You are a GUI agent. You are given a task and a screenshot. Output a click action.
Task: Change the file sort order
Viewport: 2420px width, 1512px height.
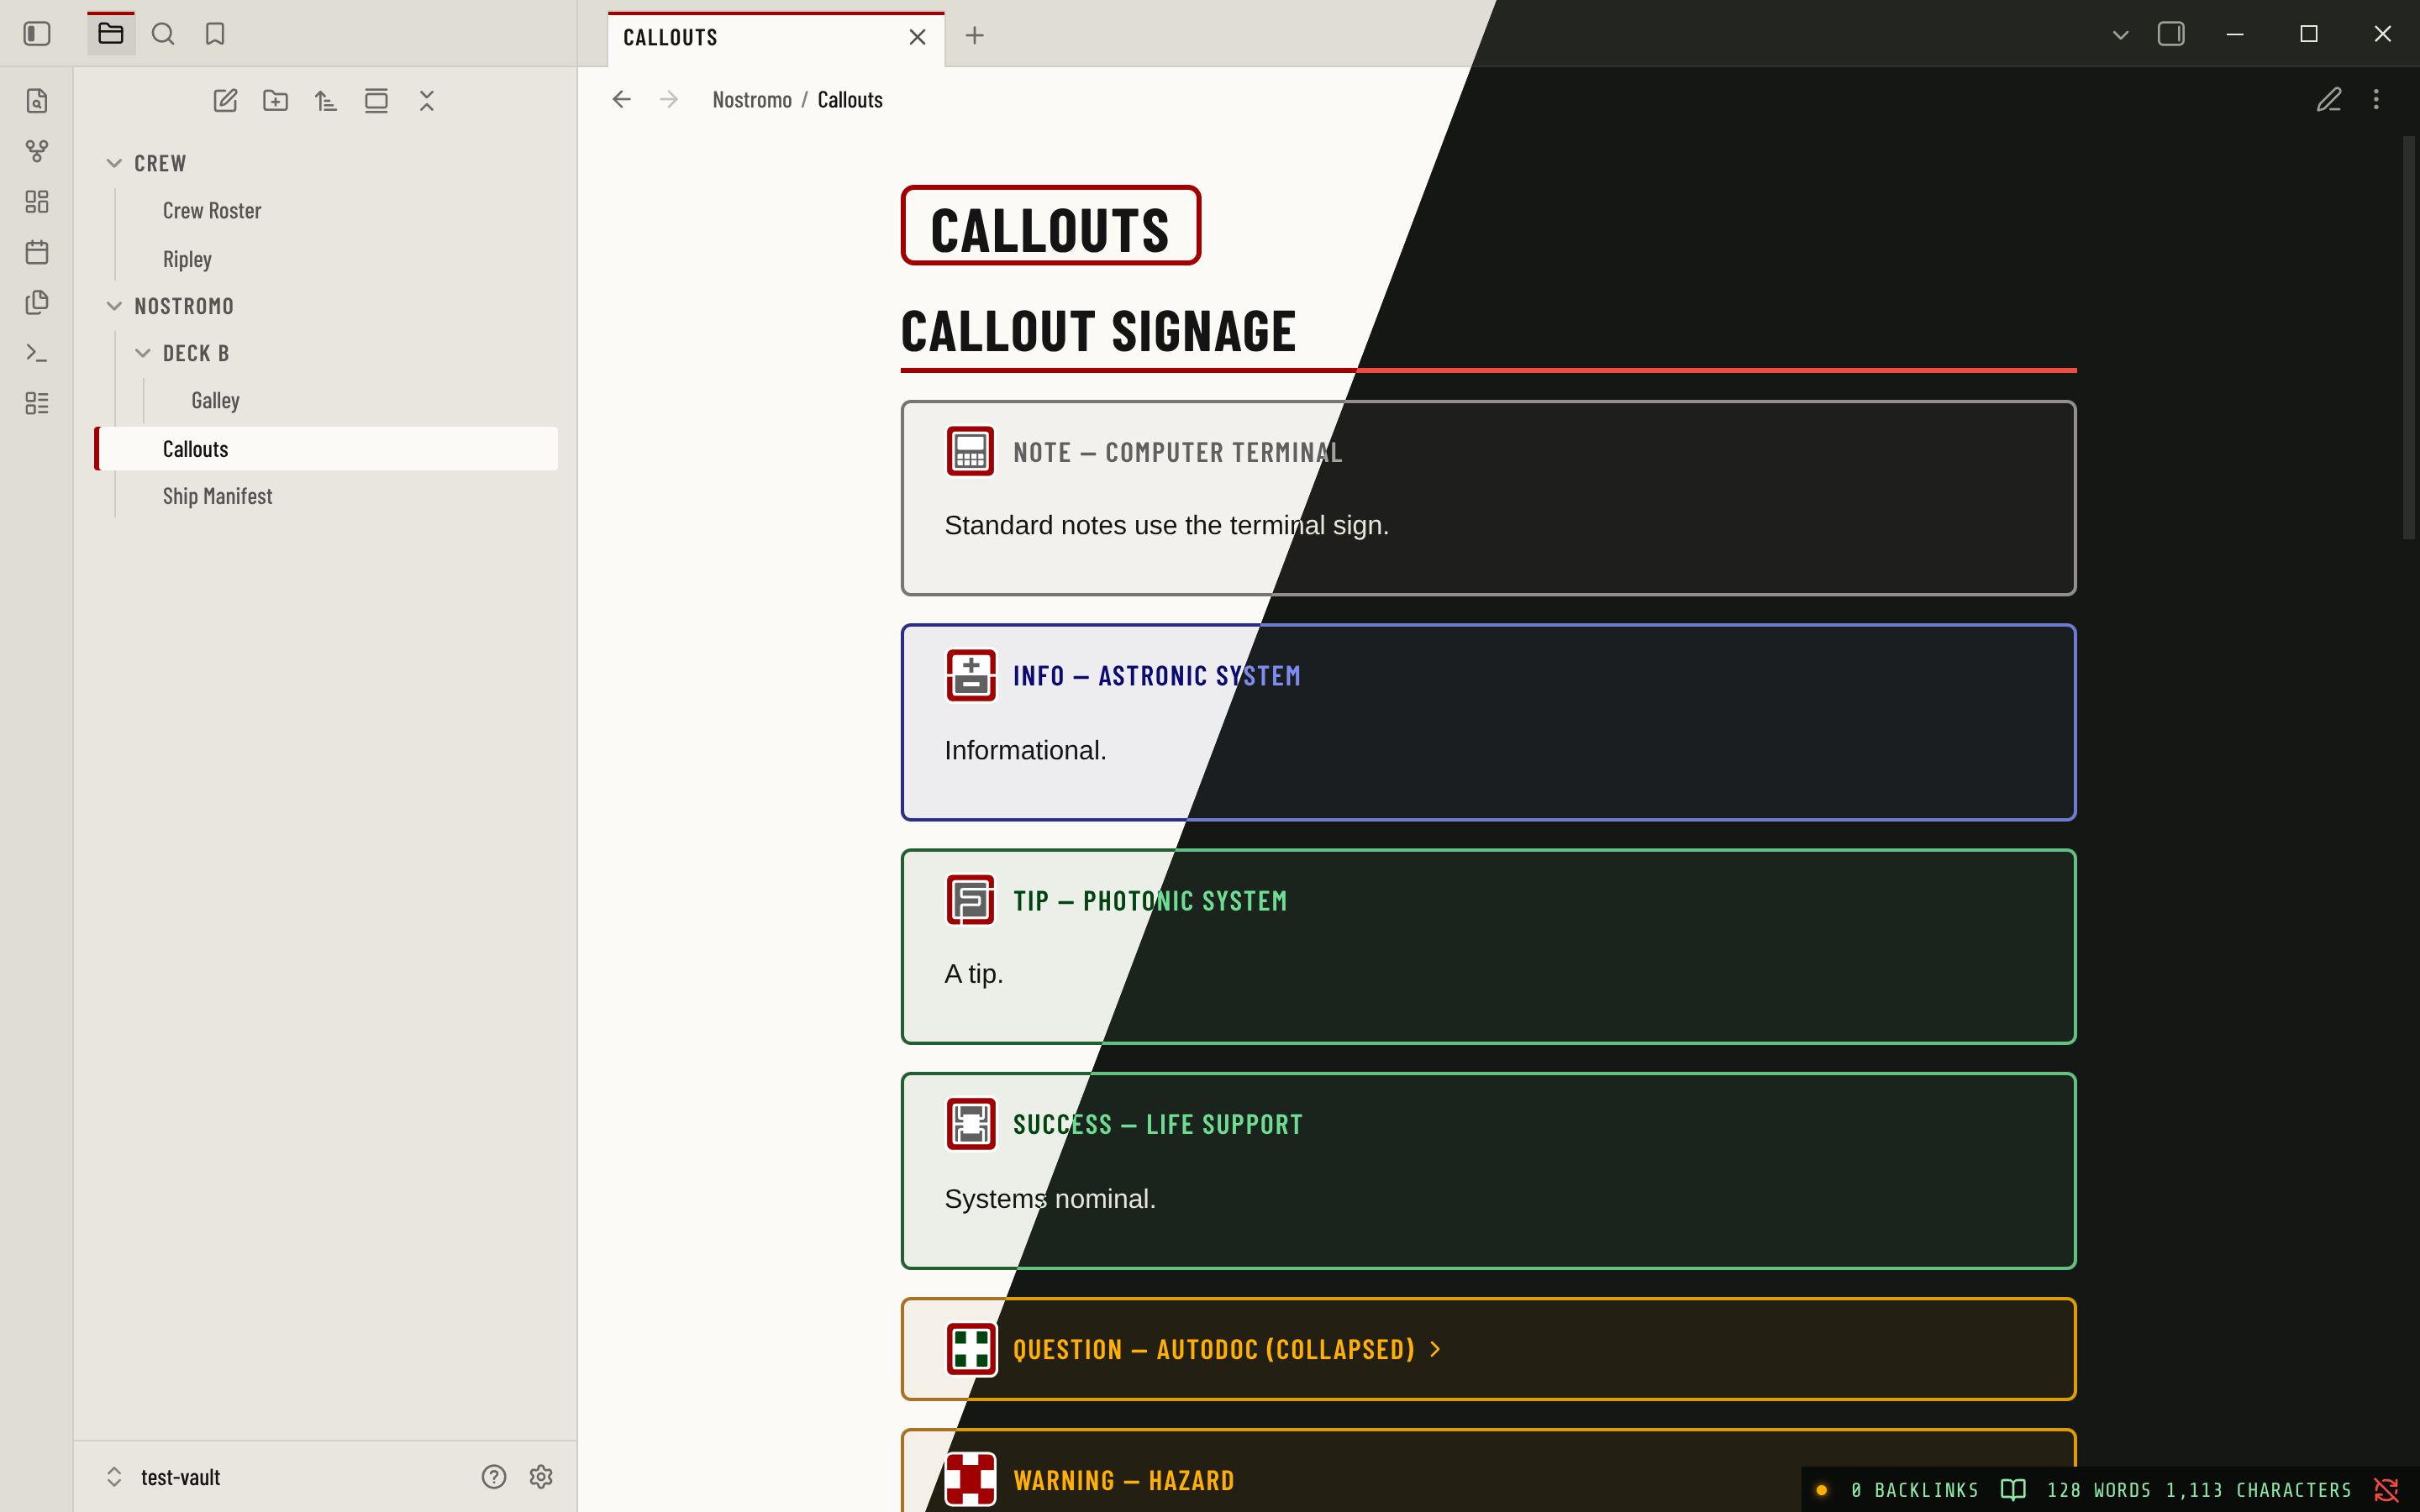(x=326, y=101)
